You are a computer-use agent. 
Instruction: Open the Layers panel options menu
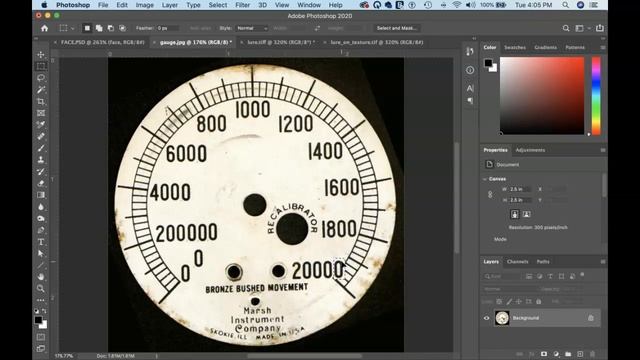tap(602, 262)
